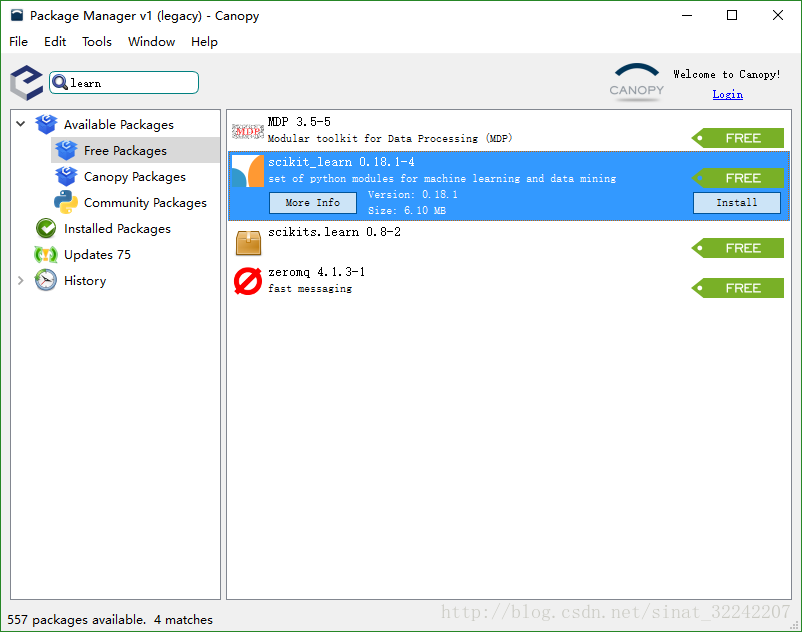Select Free Packages in the sidebar
The width and height of the screenshot is (802, 632).
pyautogui.click(x=125, y=150)
